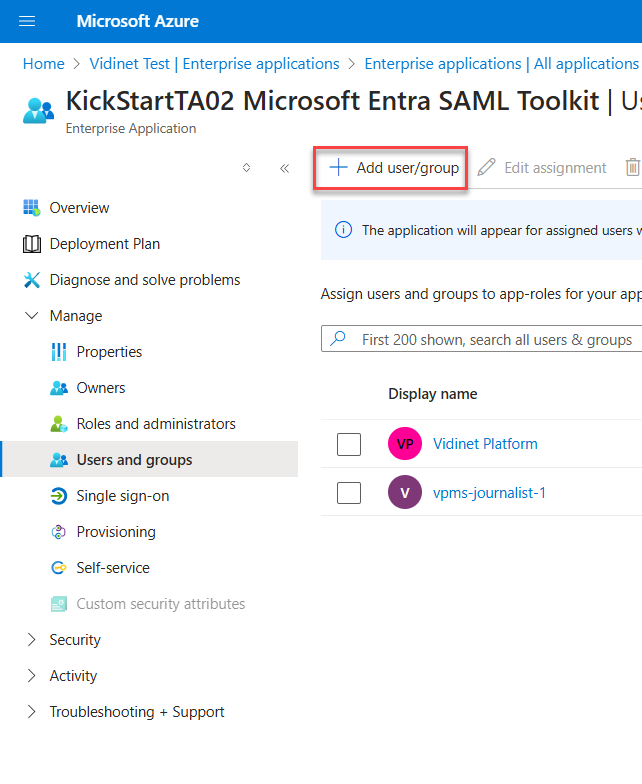Image resolution: width=642 pixels, height=784 pixels.
Task: Open the hamburger portal menu
Action: pos(27,21)
